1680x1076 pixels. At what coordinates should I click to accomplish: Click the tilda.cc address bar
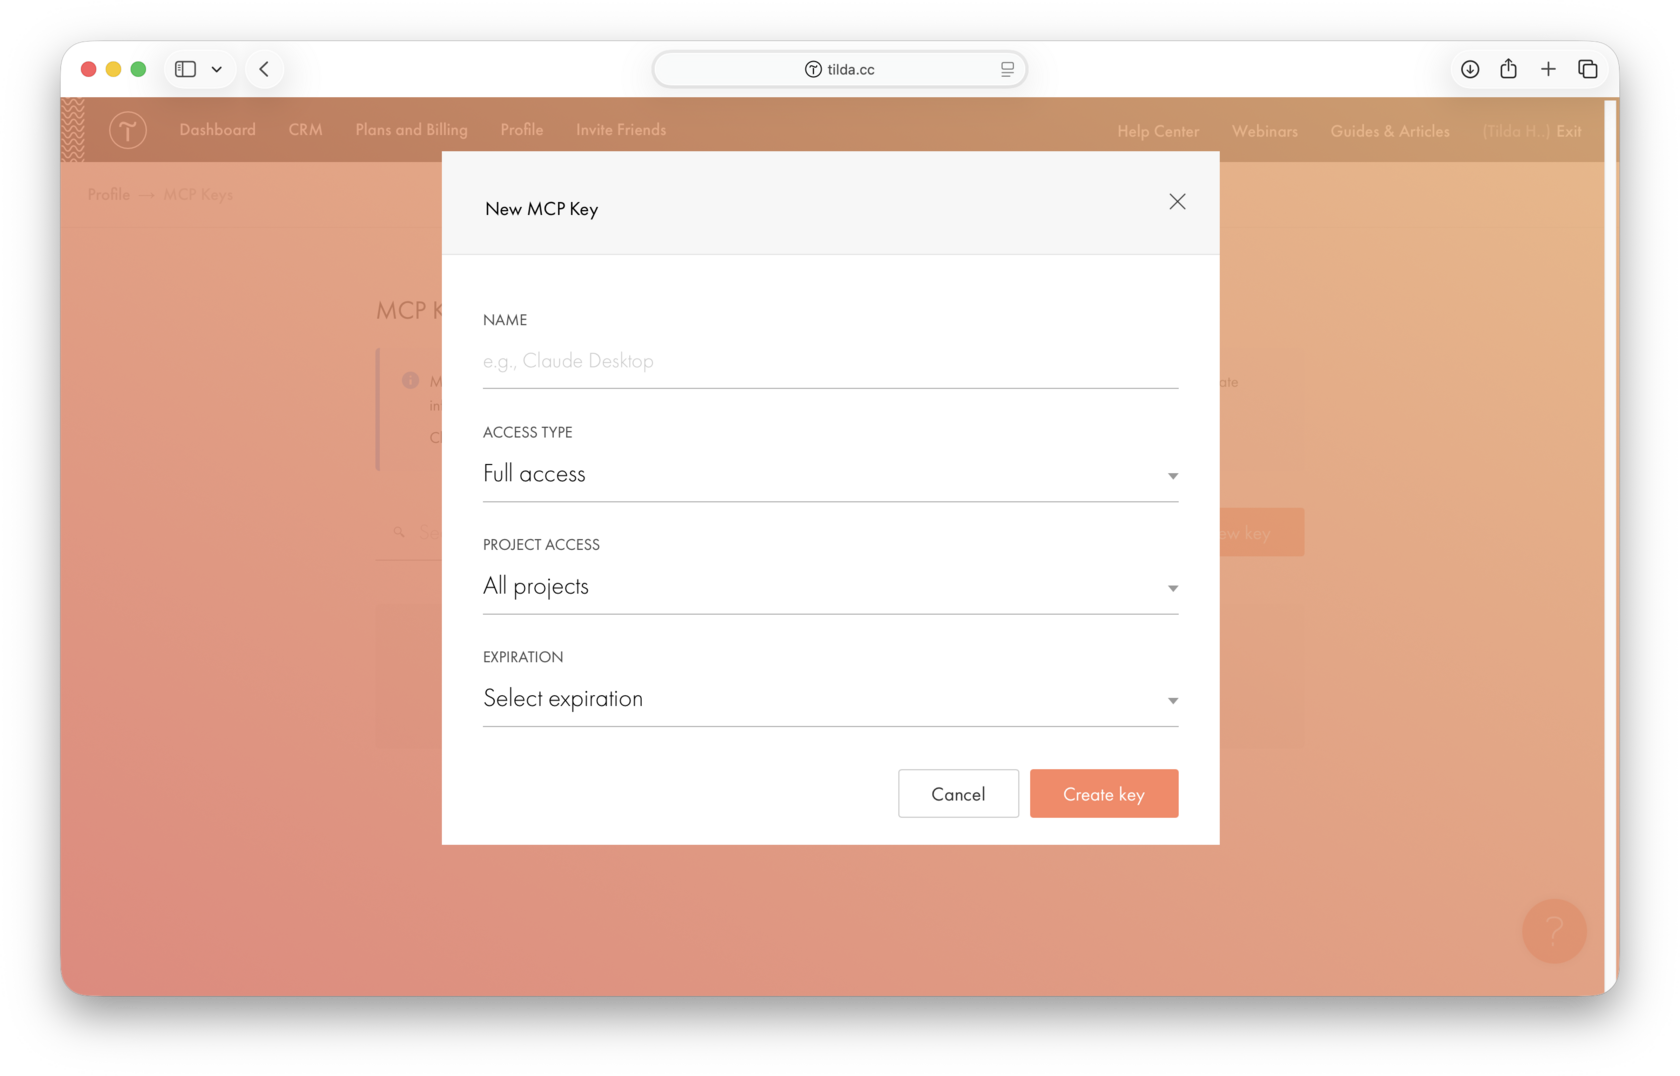840,69
